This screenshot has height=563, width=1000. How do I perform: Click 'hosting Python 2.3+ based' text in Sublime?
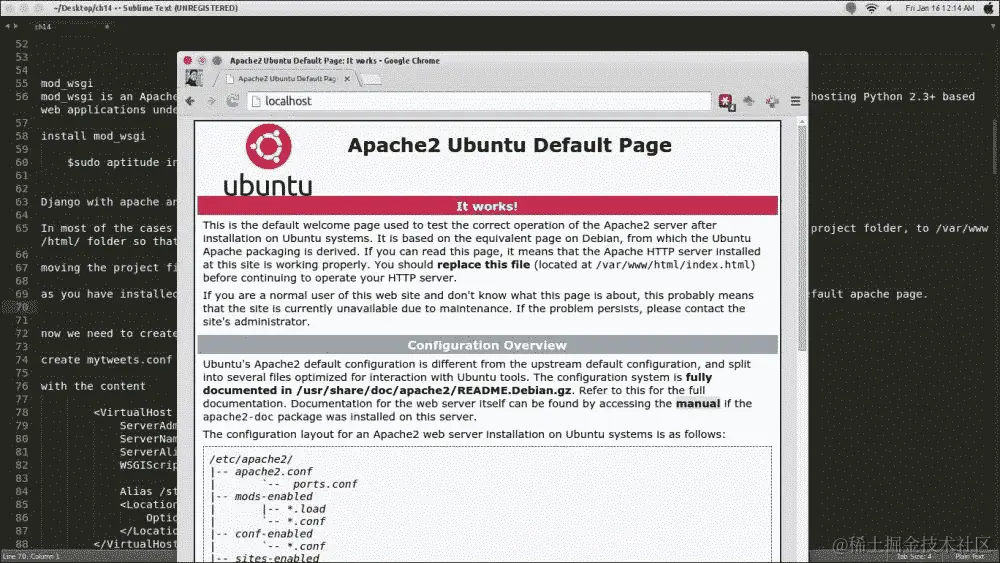(x=893, y=97)
